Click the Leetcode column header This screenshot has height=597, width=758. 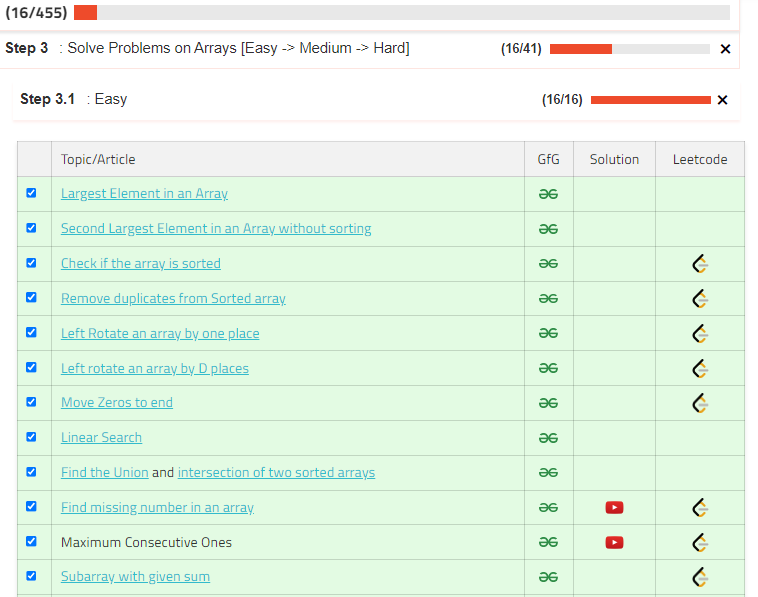(700, 160)
